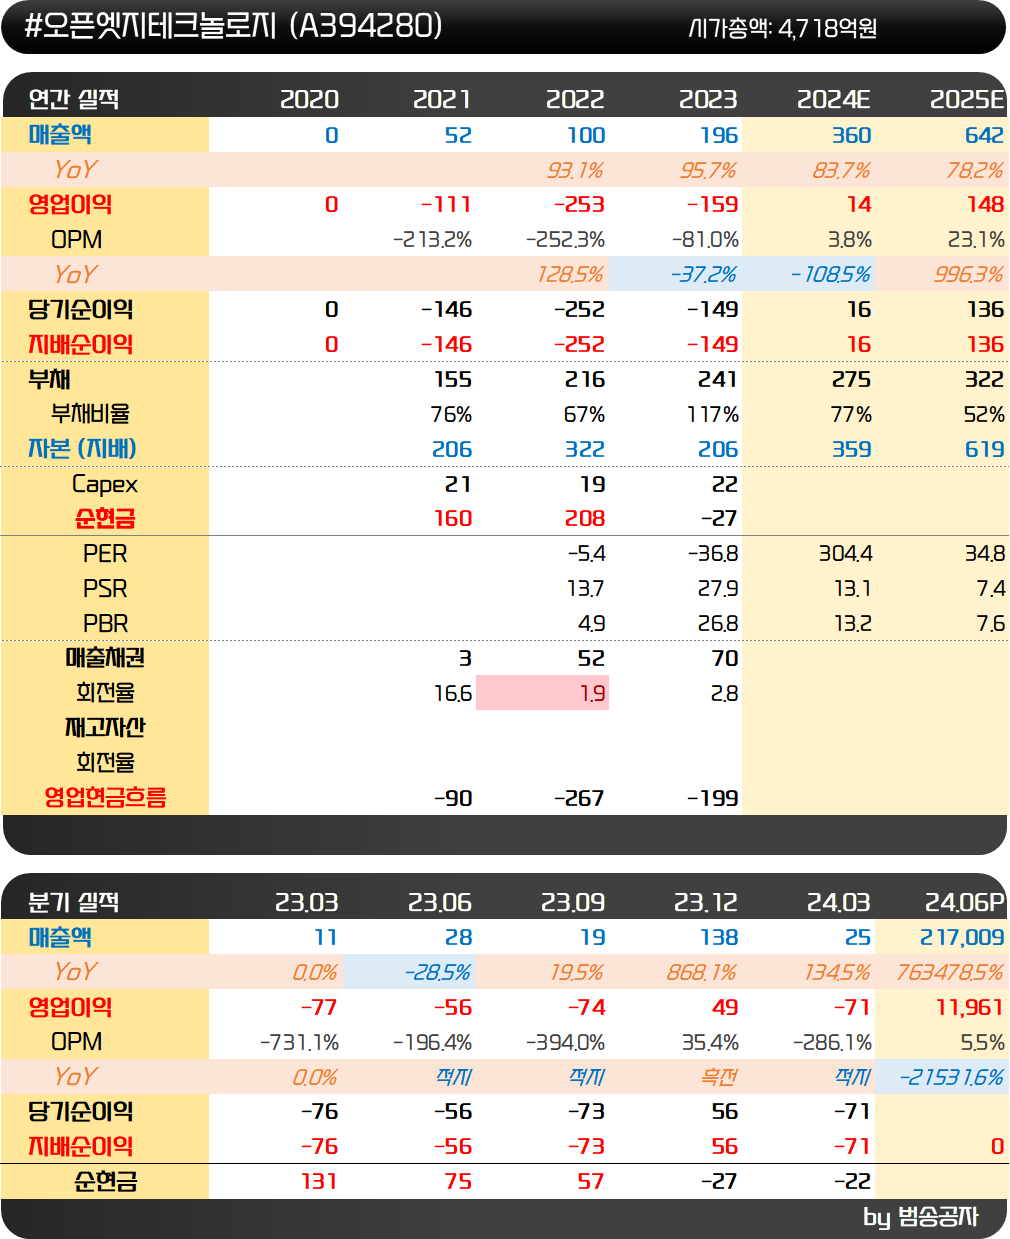This screenshot has width=1010, height=1239.
Task: Click the 23.03 quarter column header
Action: coord(306,902)
